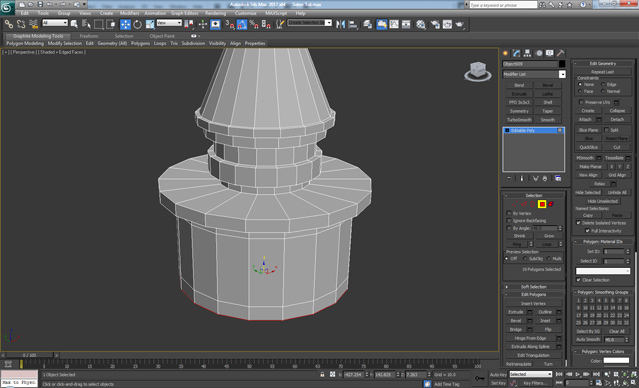The height and width of the screenshot is (388, 639).
Task: Select Border sub-object level icon
Action: coord(533,204)
